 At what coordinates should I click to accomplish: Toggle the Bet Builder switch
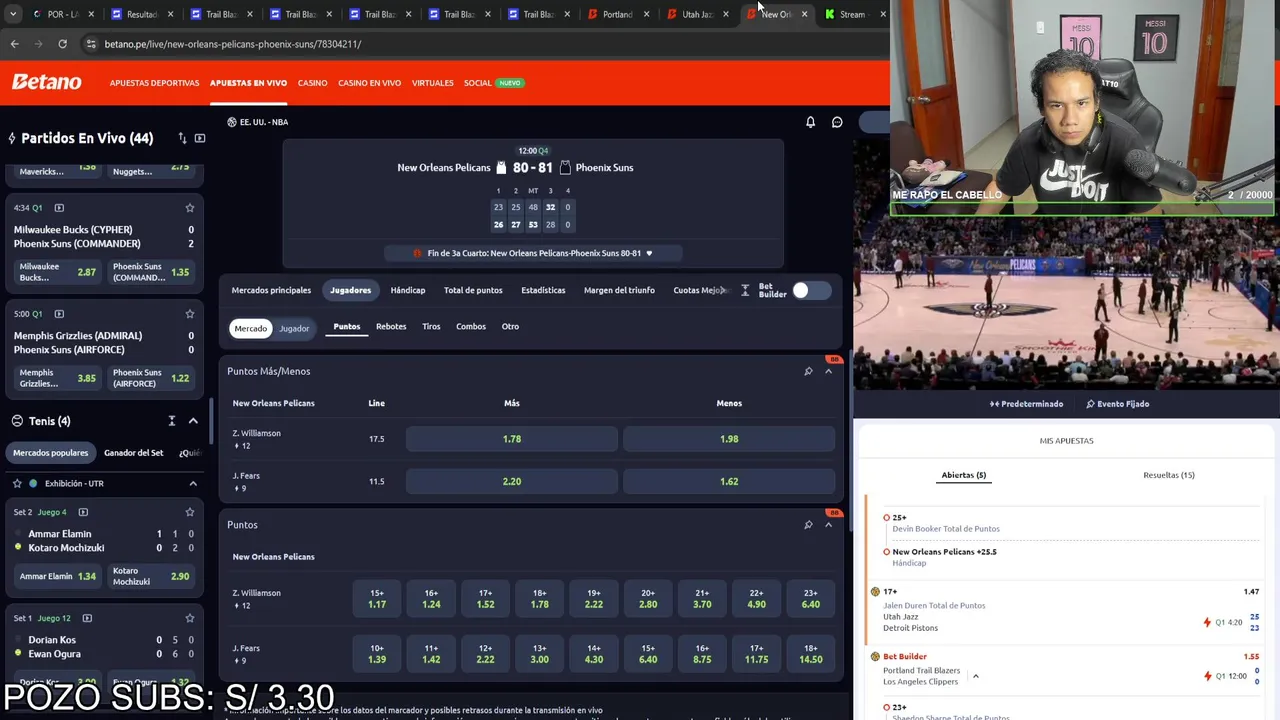click(811, 290)
